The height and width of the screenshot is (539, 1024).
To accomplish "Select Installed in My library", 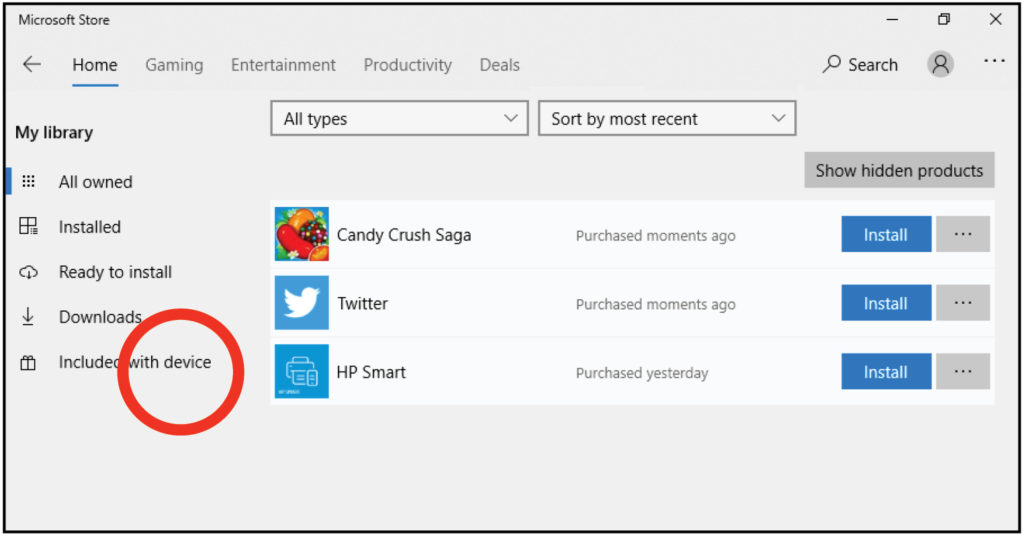I will [x=89, y=227].
